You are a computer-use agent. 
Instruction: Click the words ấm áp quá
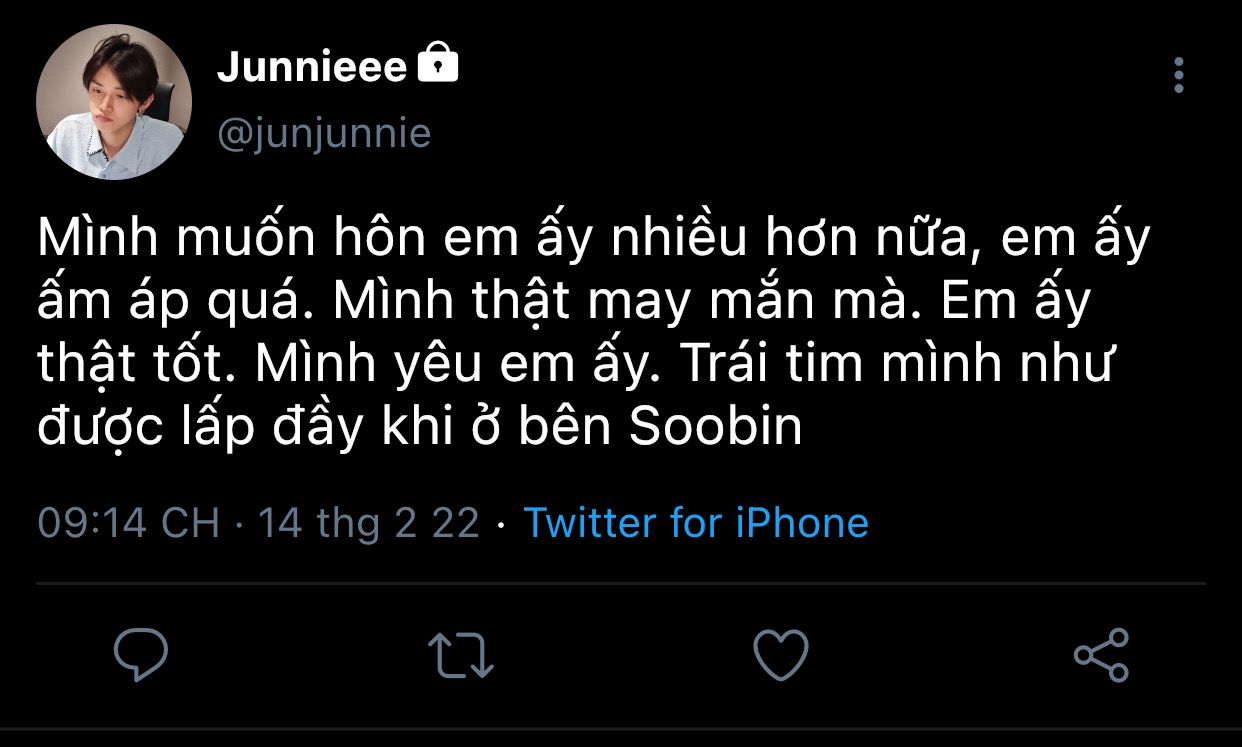click(x=168, y=303)
